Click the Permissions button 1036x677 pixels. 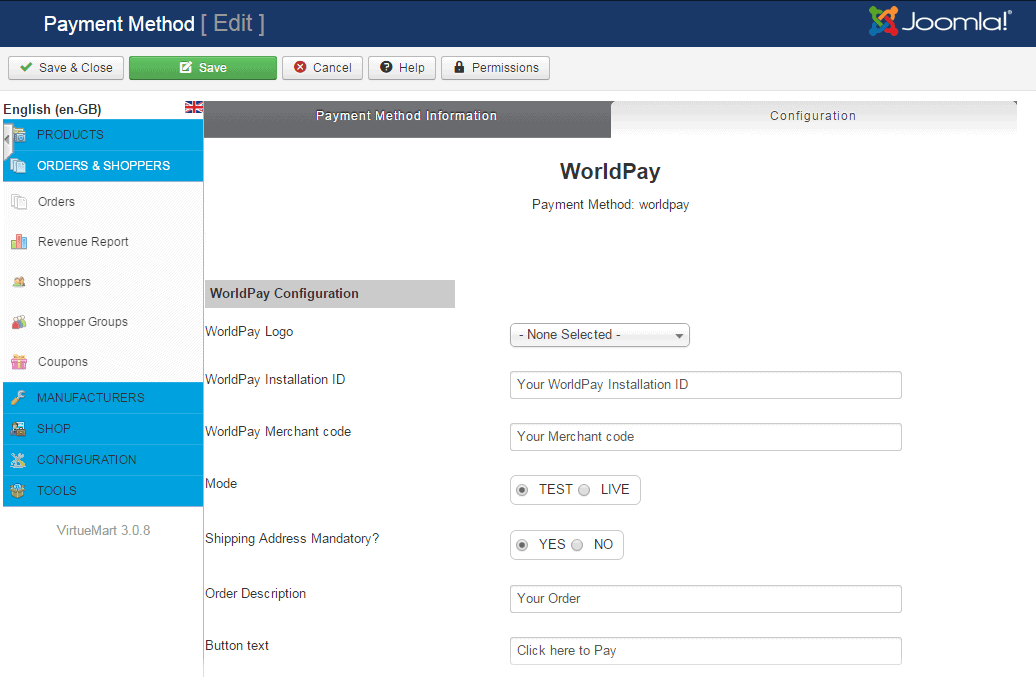[496, 67]
